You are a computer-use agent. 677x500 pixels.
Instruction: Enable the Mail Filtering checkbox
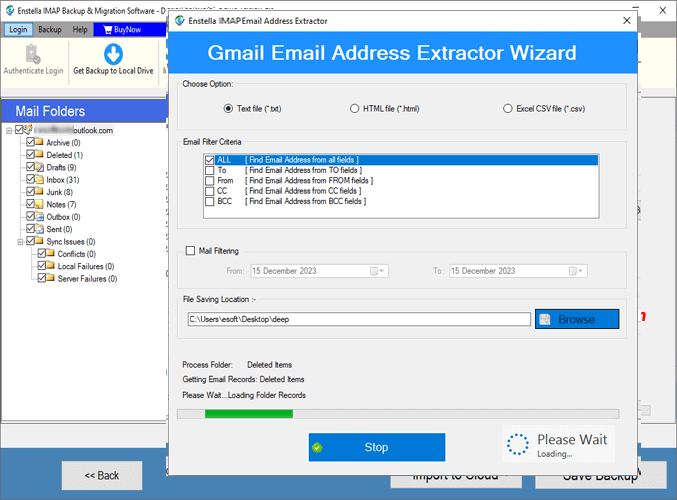(x=190, y=251)
